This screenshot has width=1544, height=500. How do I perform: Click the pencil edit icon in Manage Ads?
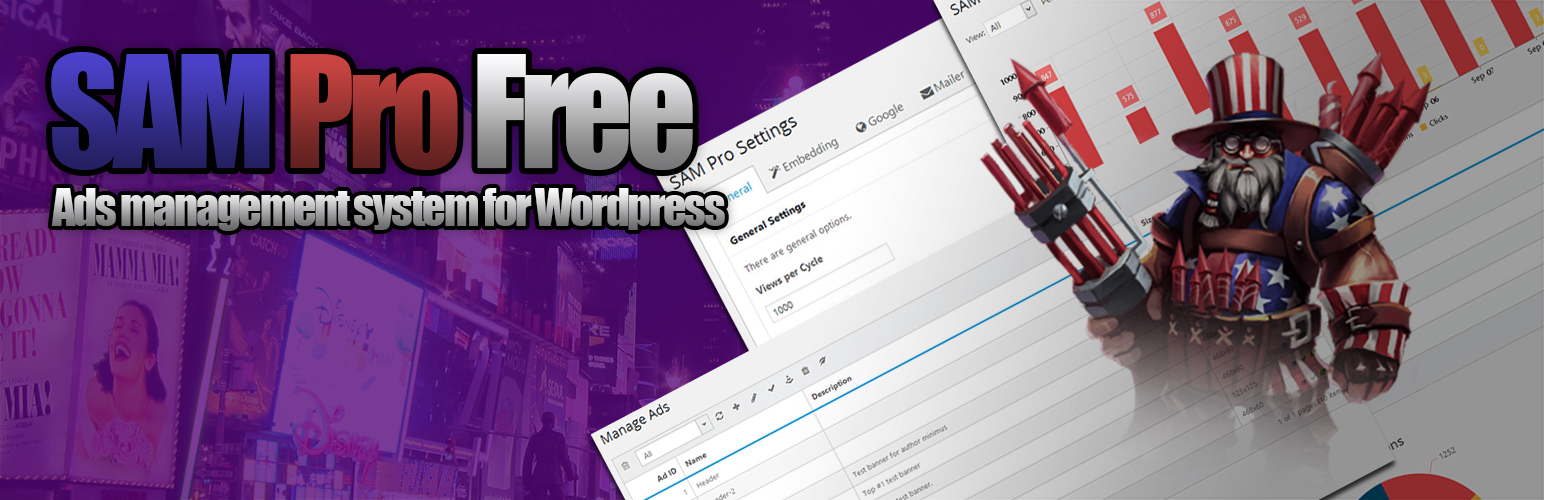pyautogui.click(x=753, y=398)
